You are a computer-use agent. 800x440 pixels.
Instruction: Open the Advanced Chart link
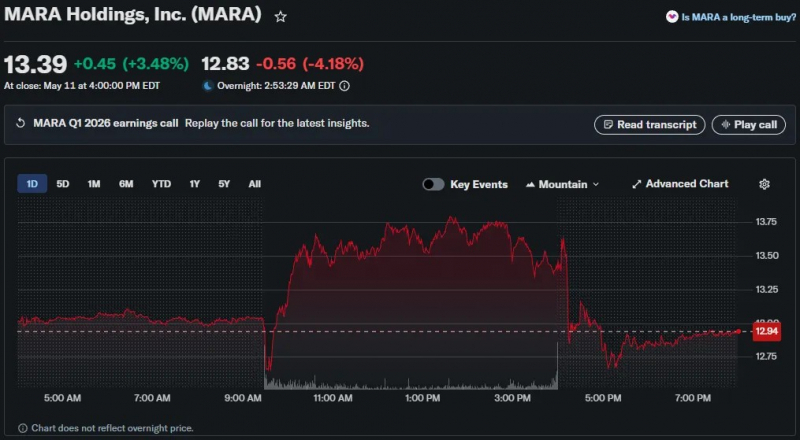click(680, 184)
